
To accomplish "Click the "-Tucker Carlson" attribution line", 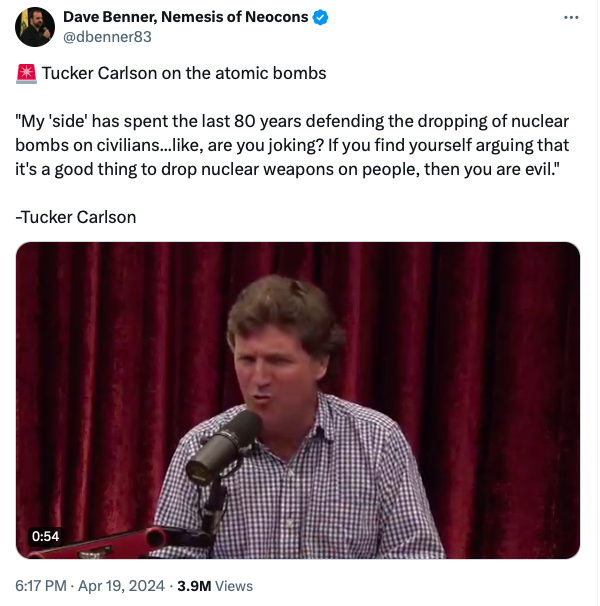I will 76,217.
